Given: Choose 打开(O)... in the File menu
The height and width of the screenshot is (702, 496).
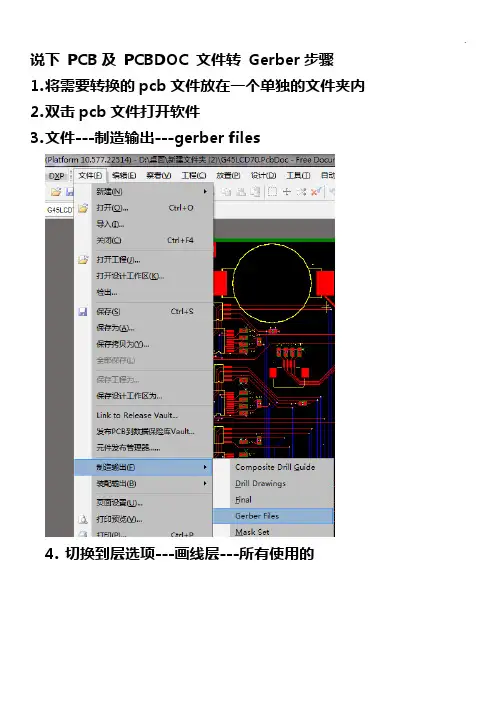Looking at the screenshot, I should [144, 208].
